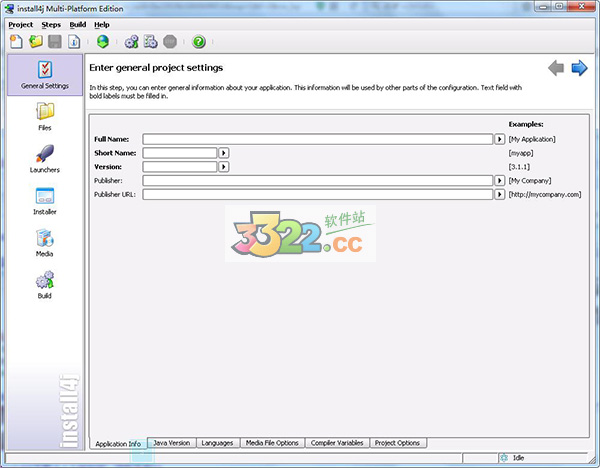Image resolution: width=600 pixels, height=468 pixels.
Task: Click the [My Company] example text
Action: click(x=530, y=181)
